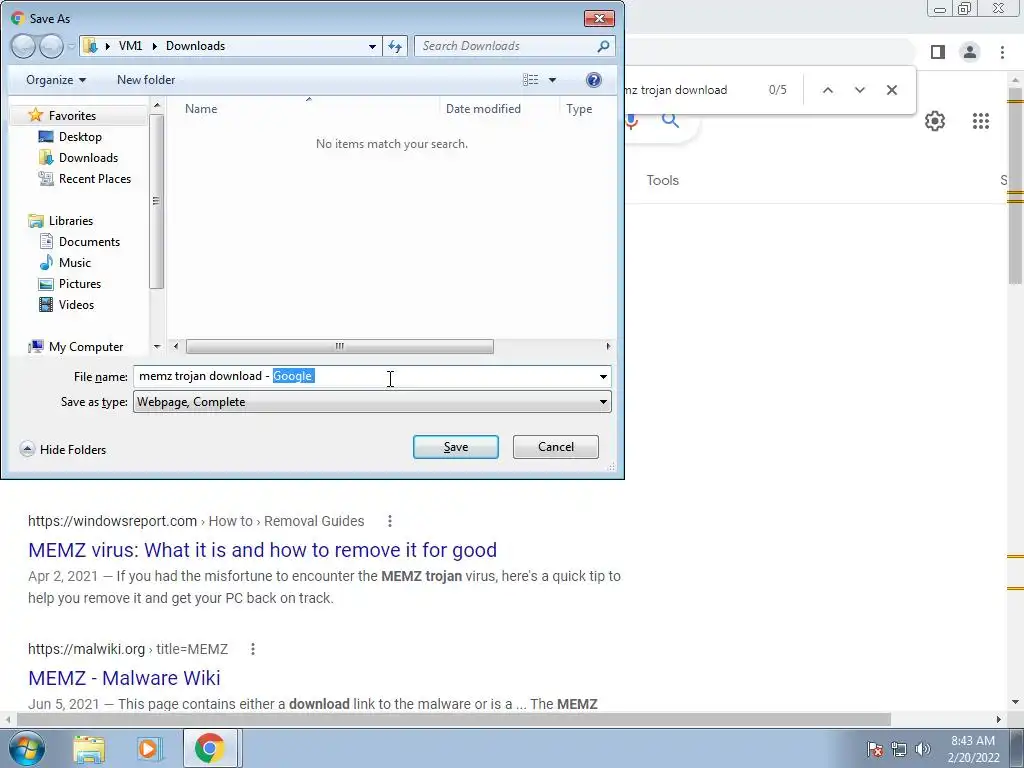The width and height of the screenshot is (1024, 768).
Task: Open Google quick settings gear
Action: coord(935,121)
